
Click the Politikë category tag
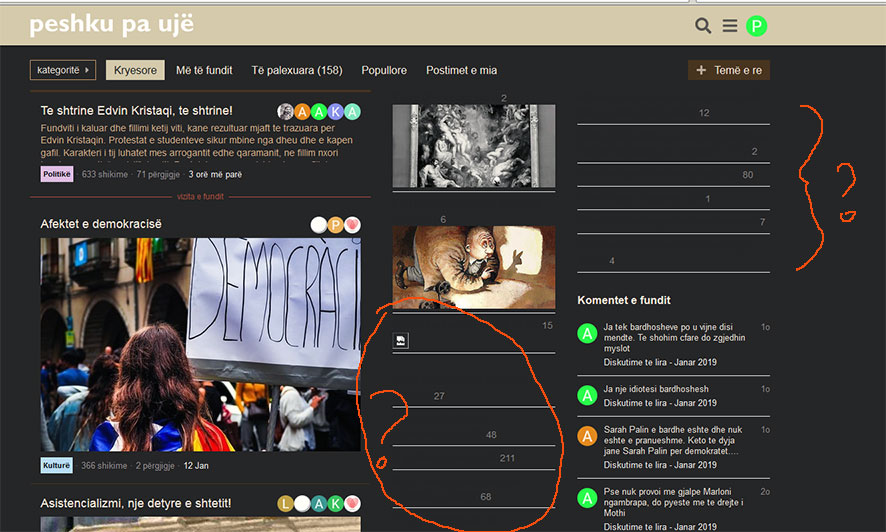click(57, 174)
